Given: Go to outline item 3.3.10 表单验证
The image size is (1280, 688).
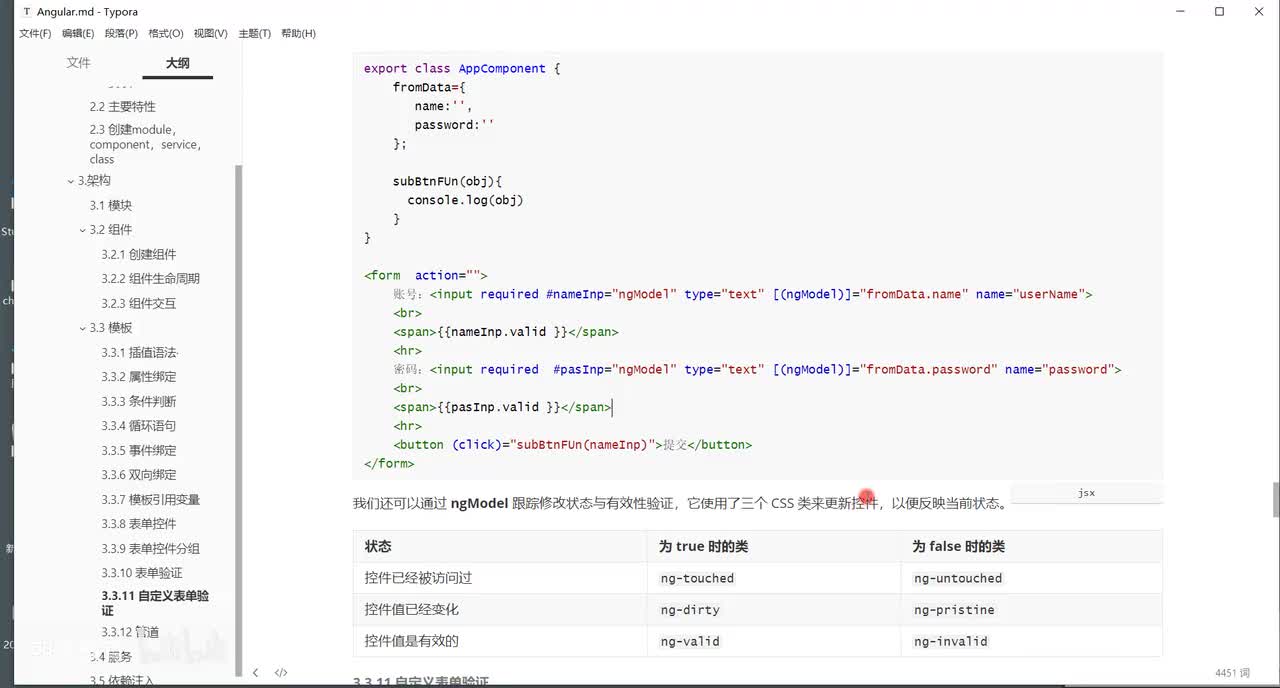Looking at the screenshot, I should [x=142, y=573].
